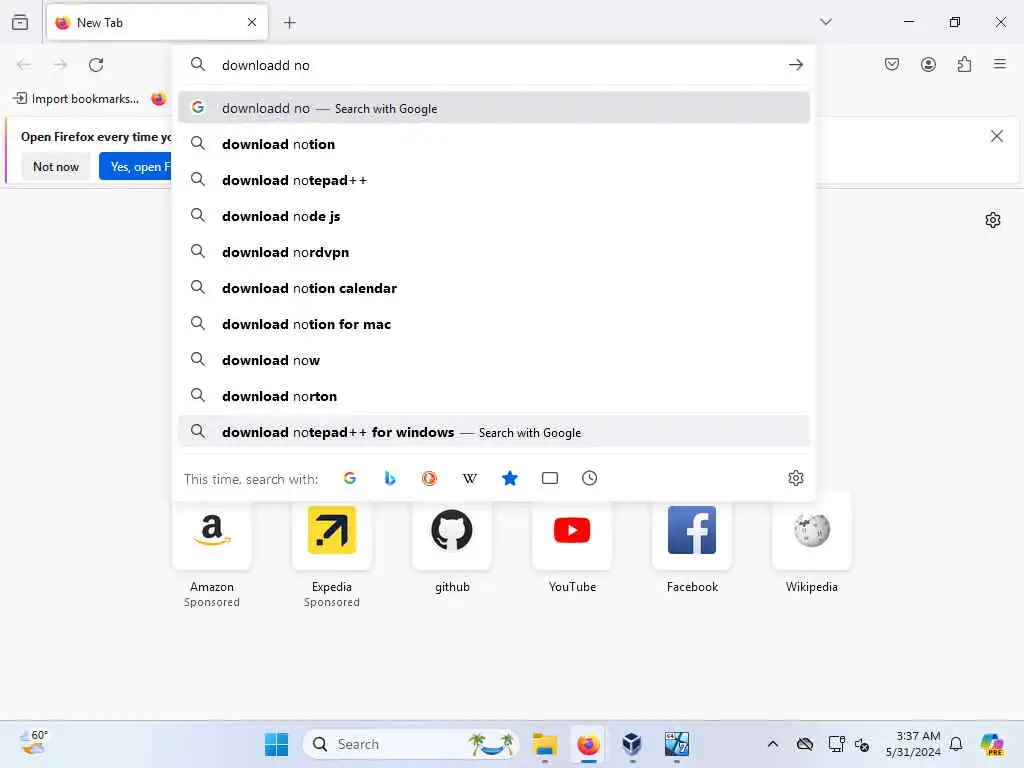Open search settings gear in dropdown
The width and height of the screenshot is (1024, 768).
pyautogui.click(x=795, y=478)
